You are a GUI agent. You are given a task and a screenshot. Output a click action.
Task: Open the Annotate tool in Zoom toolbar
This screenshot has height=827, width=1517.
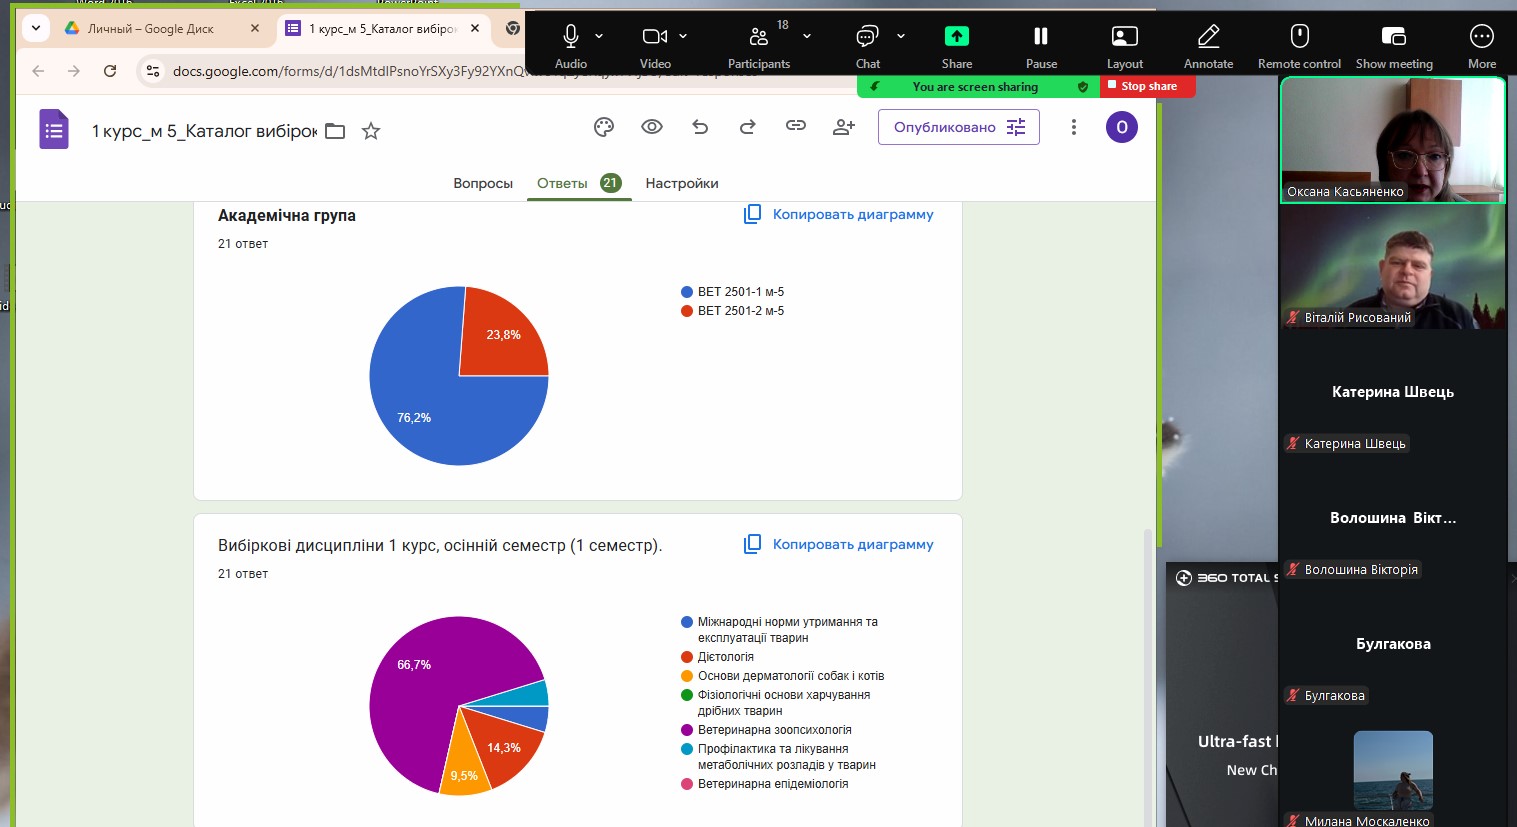(1208, 46)
